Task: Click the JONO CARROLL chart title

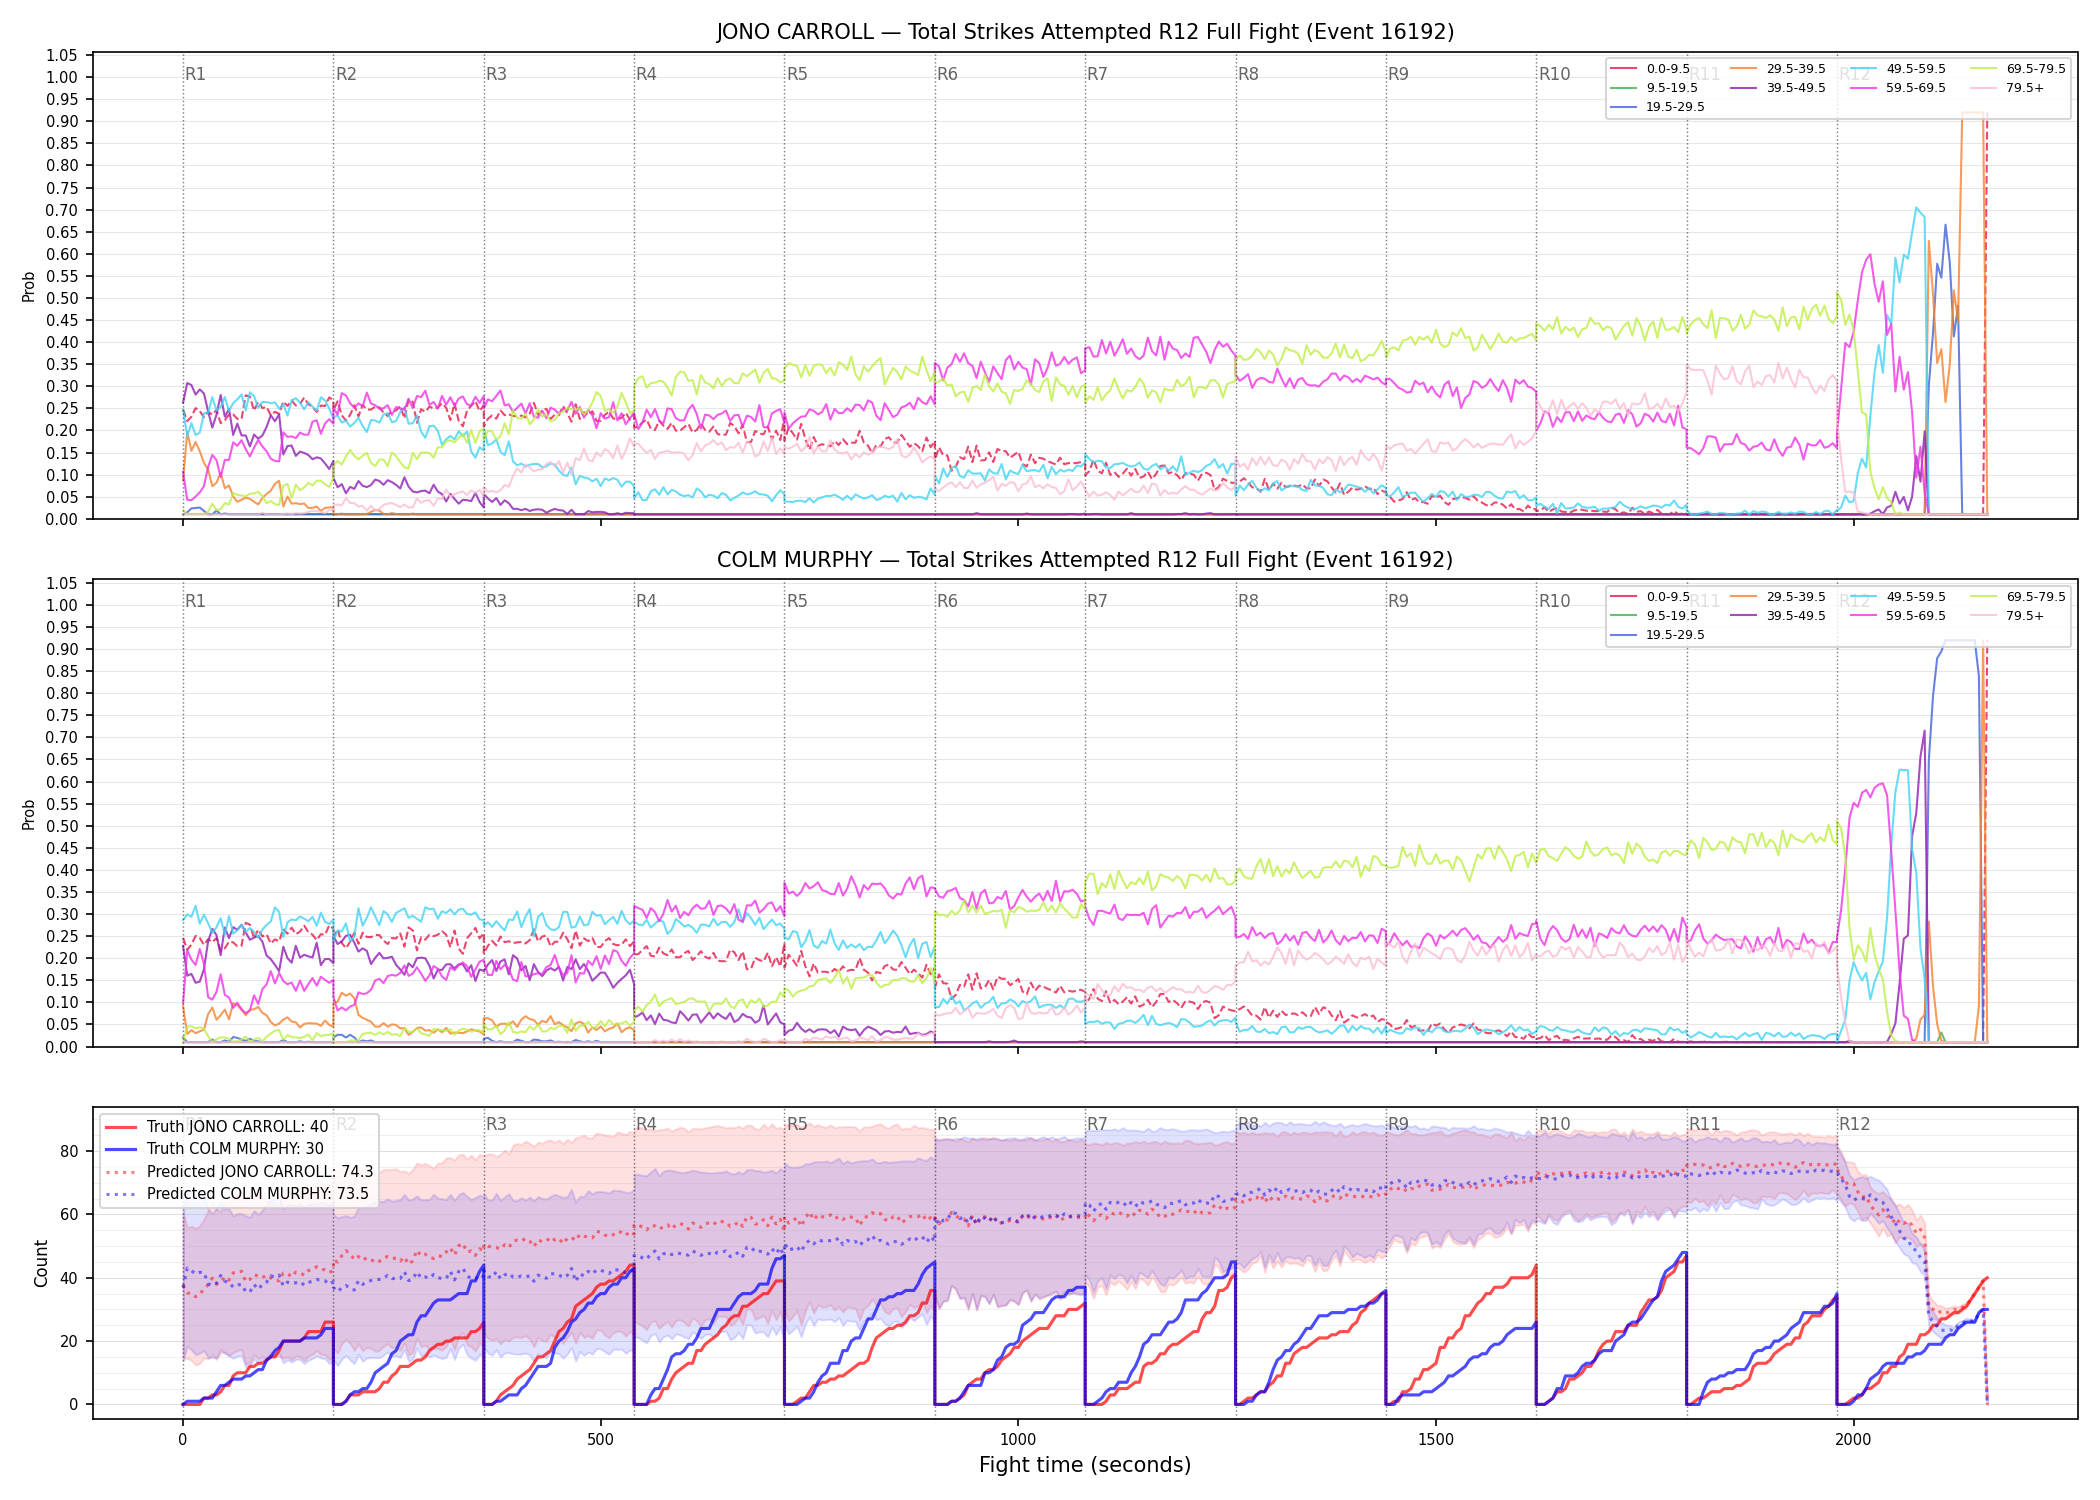Action: (1085, 32)
